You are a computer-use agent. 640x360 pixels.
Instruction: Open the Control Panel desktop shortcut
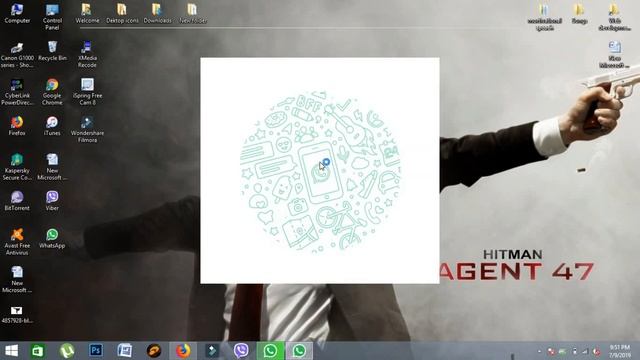pos(52,17)
